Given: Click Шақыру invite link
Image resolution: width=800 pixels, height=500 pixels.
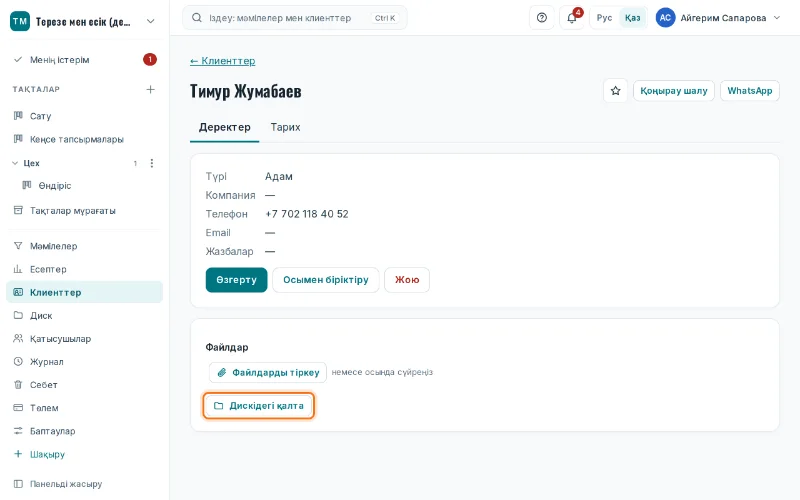Looking at the screenshot, I should point(84,454).
